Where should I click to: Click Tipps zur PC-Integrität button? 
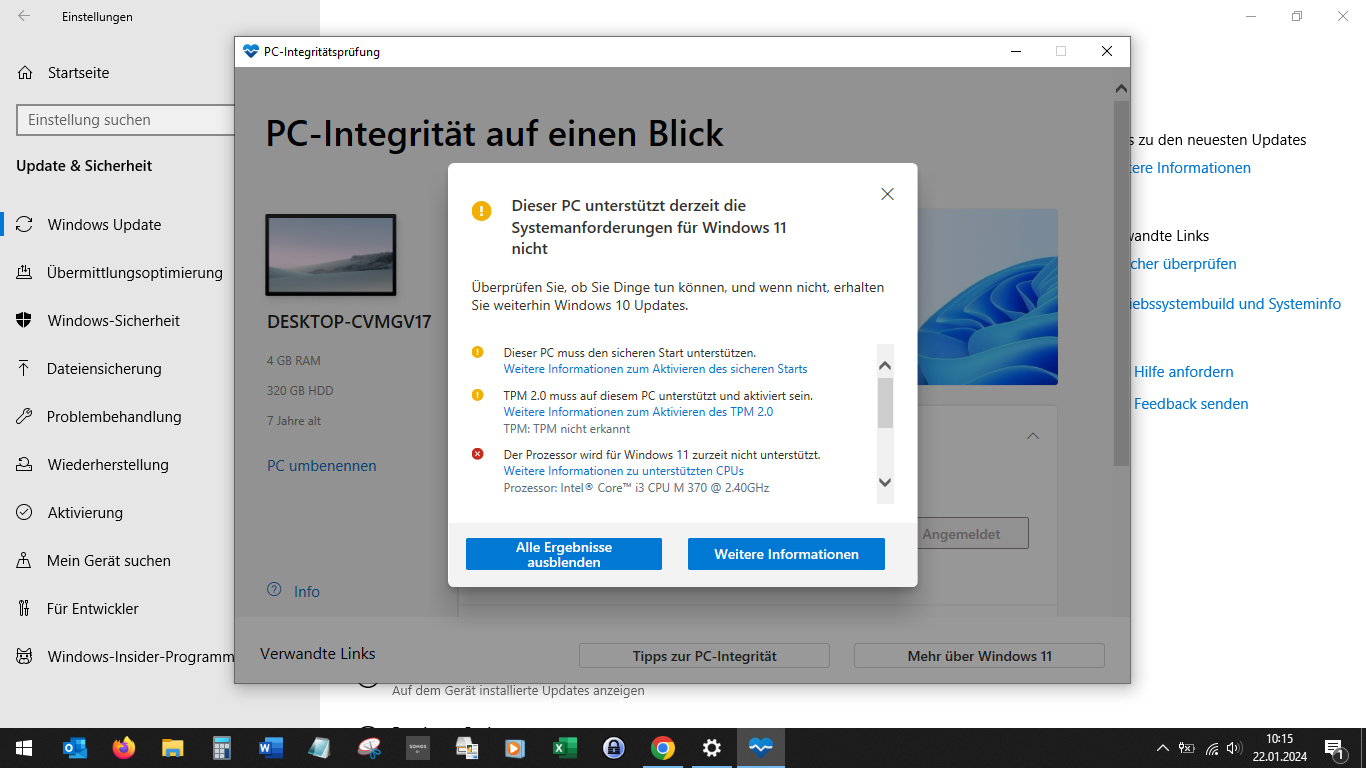pos(704,656)
